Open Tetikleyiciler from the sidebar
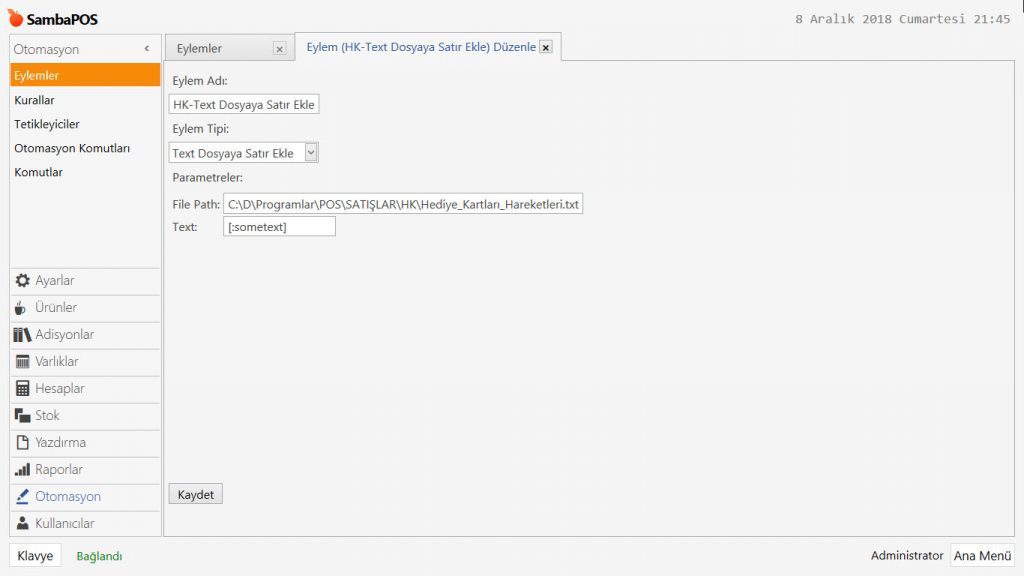This screenshot has width=1024, height=576. (x=47, y=124)
